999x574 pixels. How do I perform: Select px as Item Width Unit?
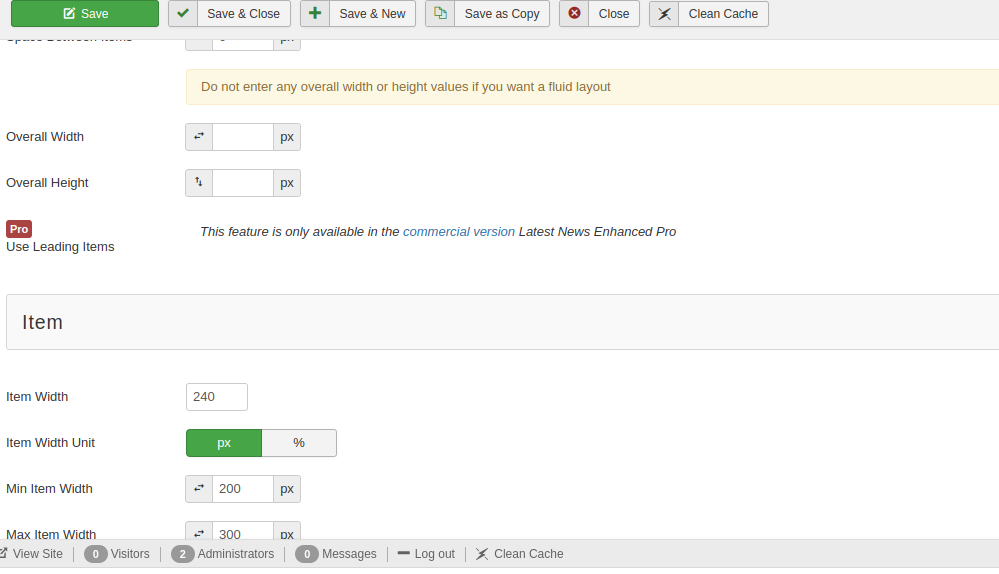point(224,443)
